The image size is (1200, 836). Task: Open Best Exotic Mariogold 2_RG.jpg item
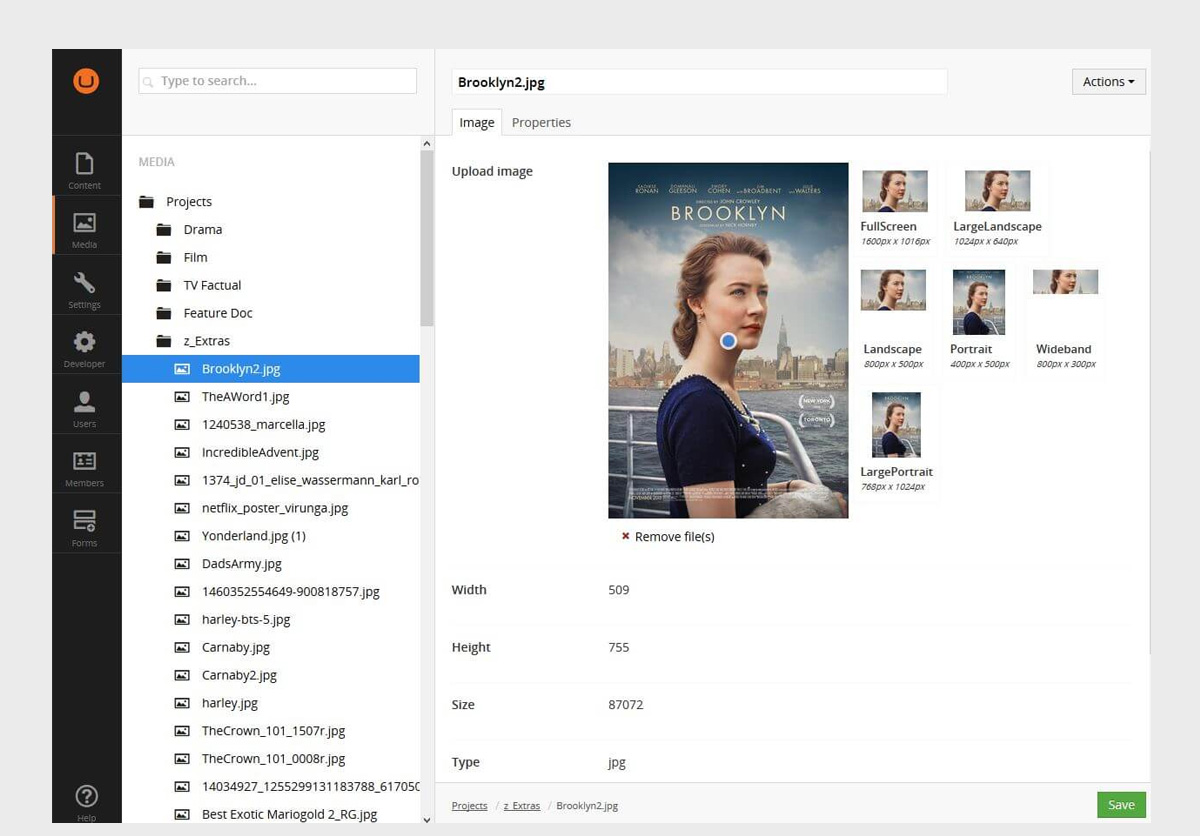click(289, 815)
